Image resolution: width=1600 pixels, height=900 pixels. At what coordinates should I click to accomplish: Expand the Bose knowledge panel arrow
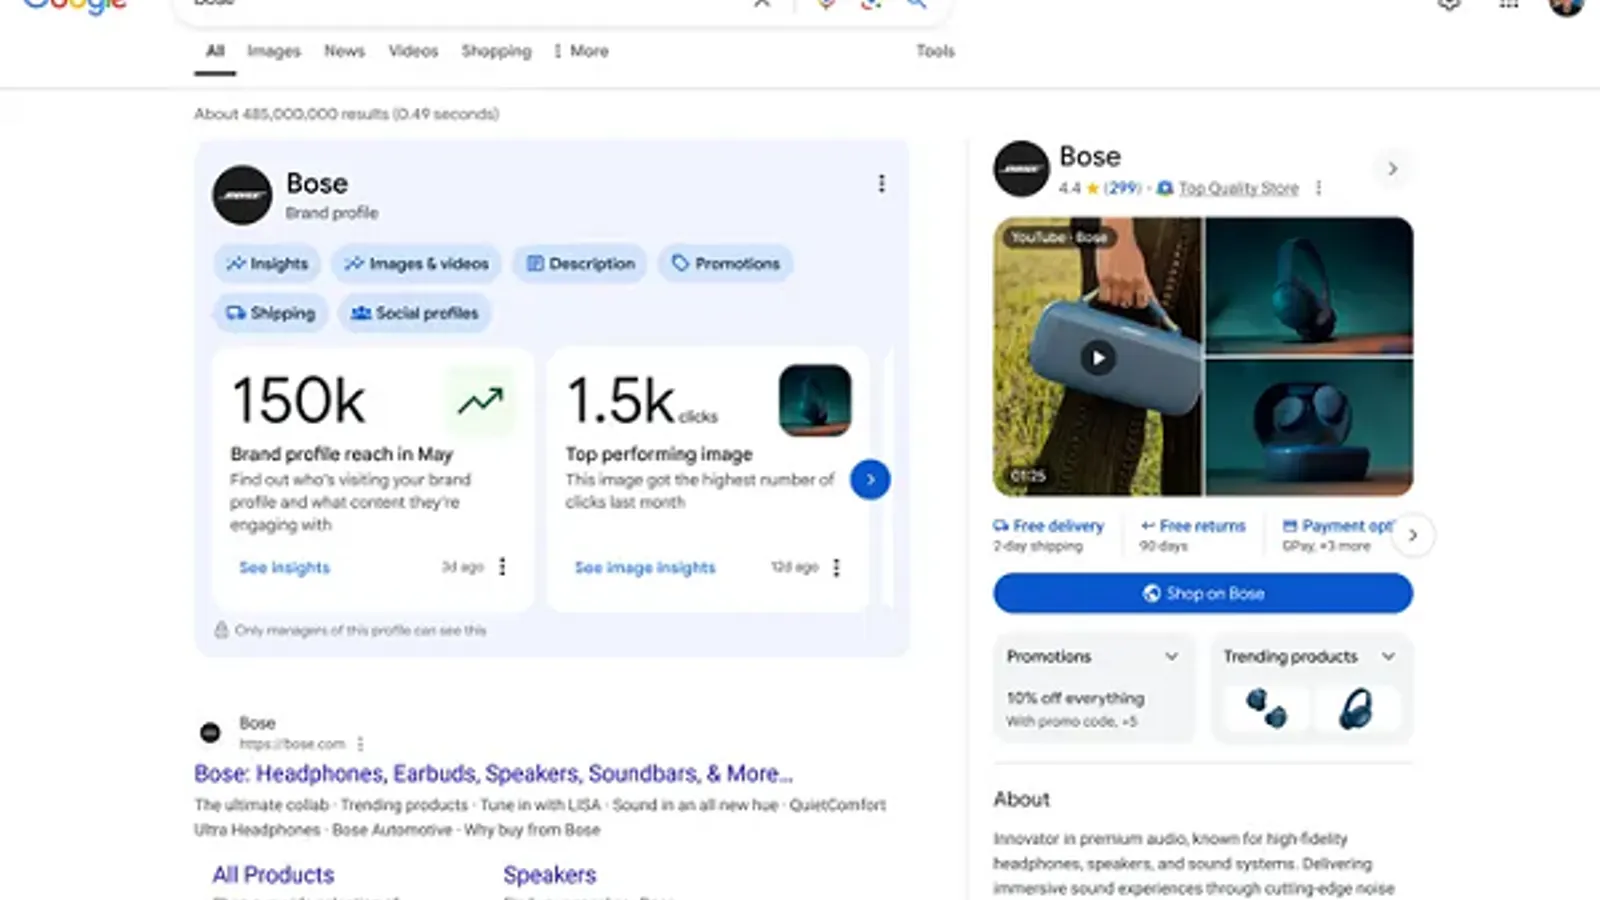pyautogui.click(x=1392, y=169)
